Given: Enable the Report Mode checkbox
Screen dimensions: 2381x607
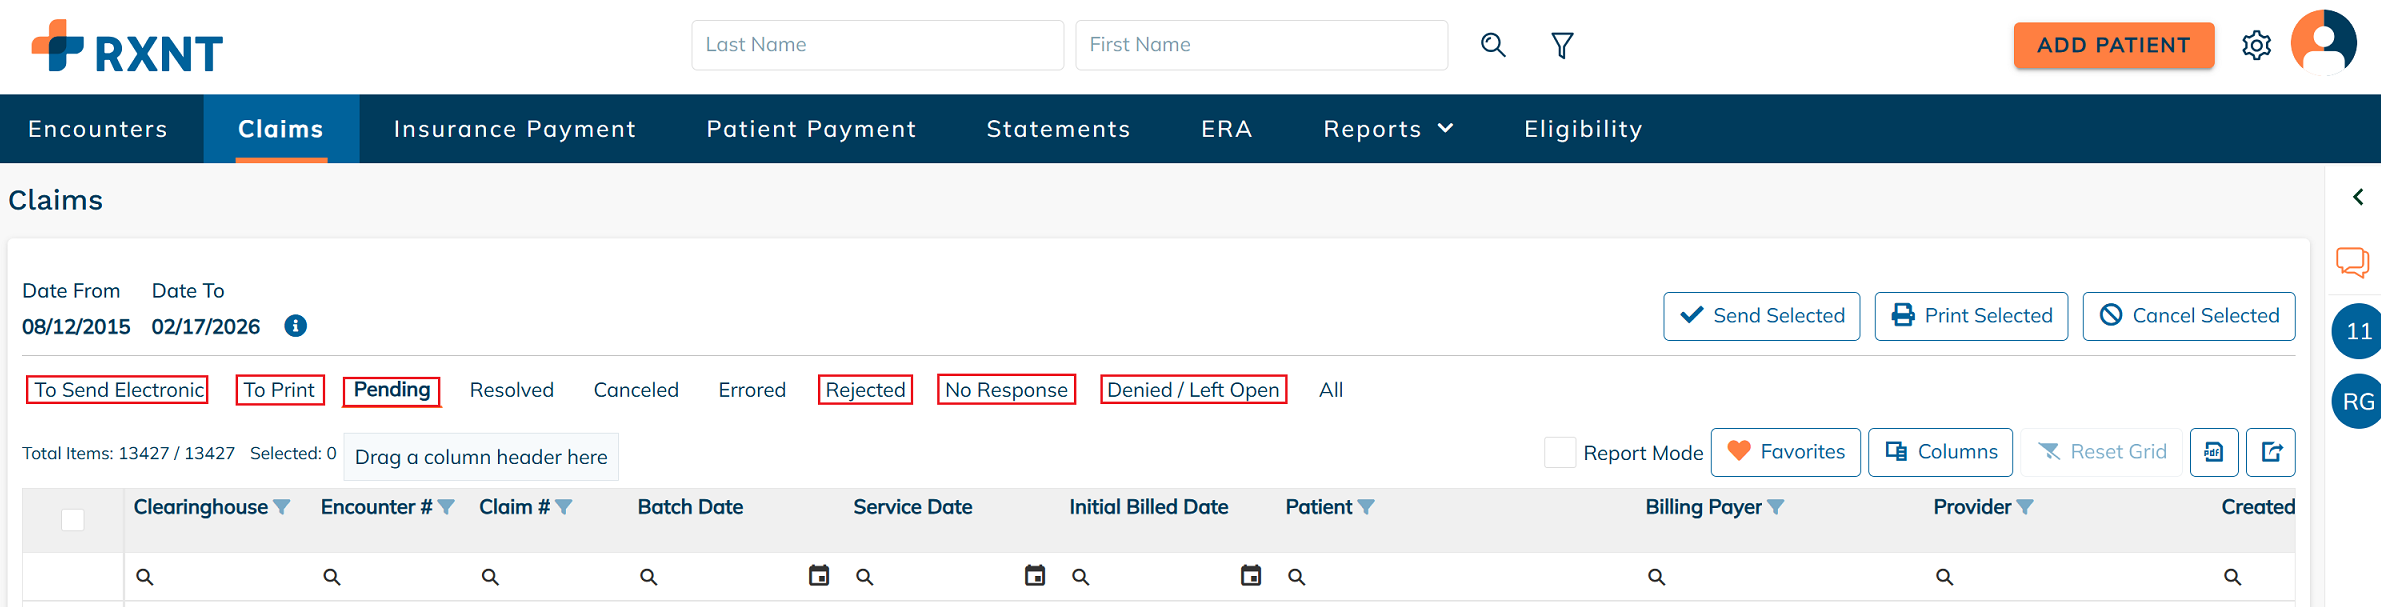Looking at the screenshot, I should 1560,453.
